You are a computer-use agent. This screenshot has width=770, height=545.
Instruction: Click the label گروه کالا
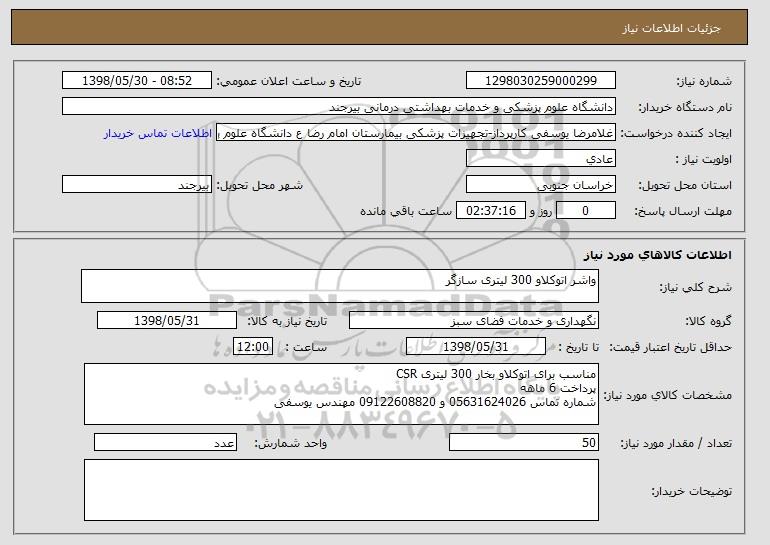point(708,322)
